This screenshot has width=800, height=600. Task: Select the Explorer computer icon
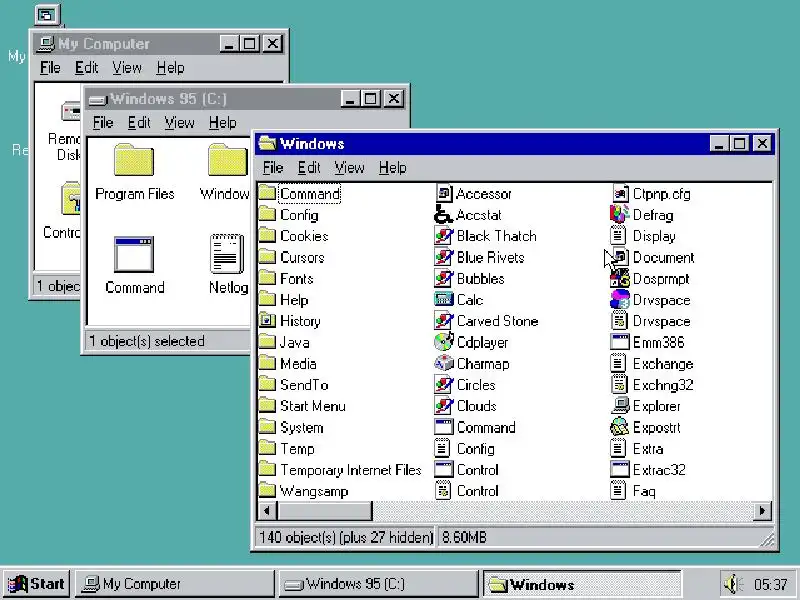[x=619, y=406]
